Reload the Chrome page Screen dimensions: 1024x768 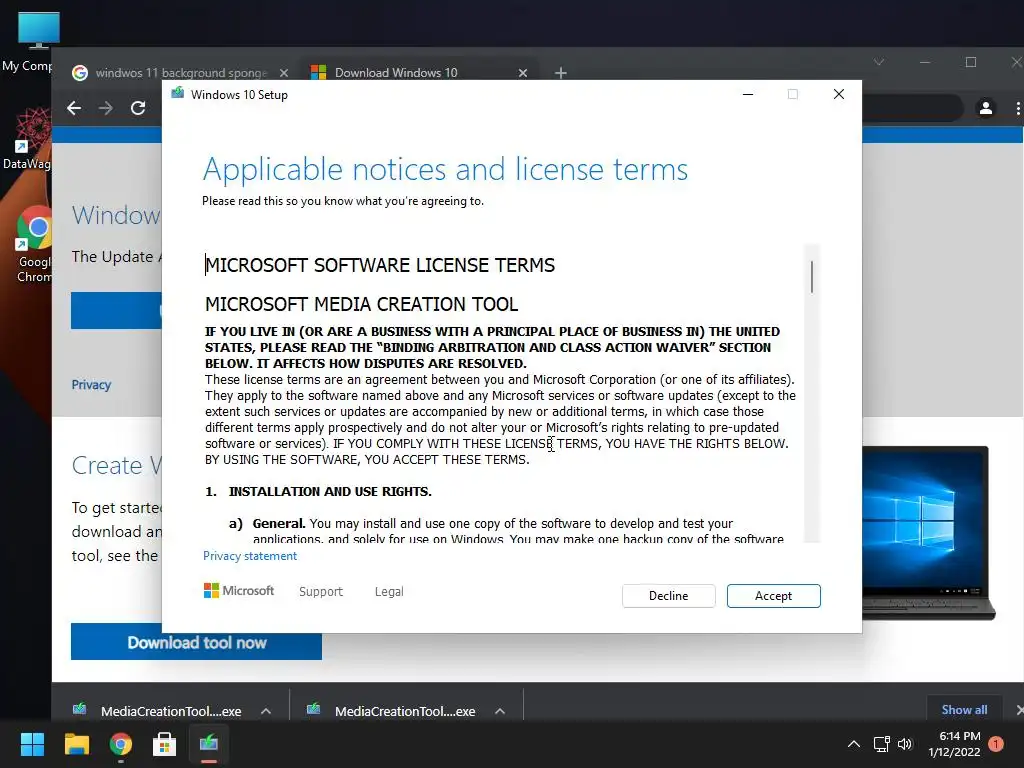[138, 108]
